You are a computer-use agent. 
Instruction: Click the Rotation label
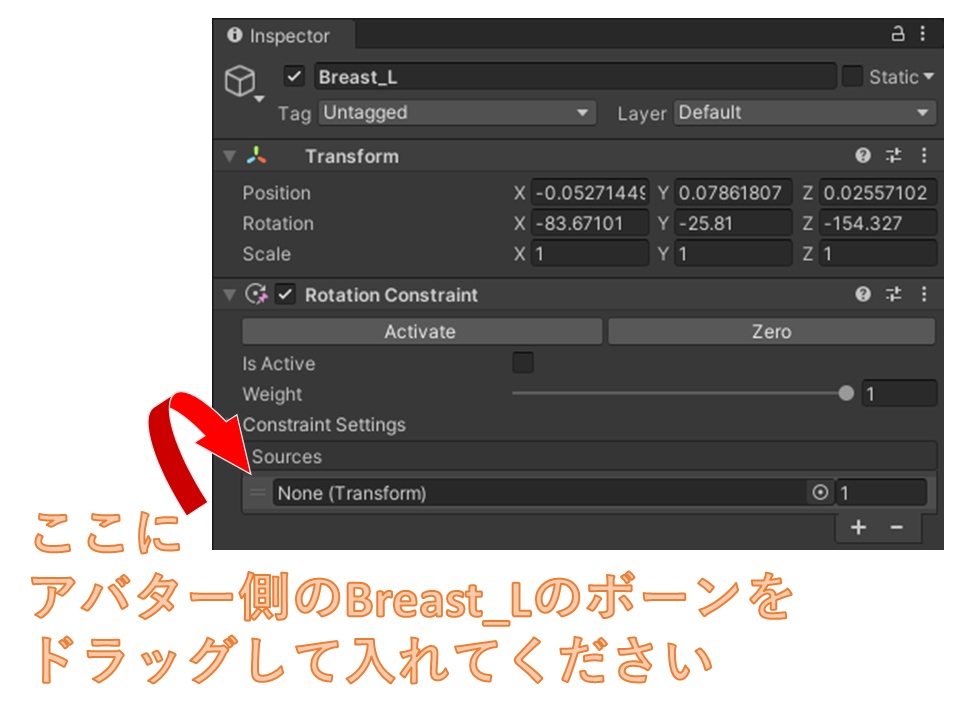pos(278,223)
